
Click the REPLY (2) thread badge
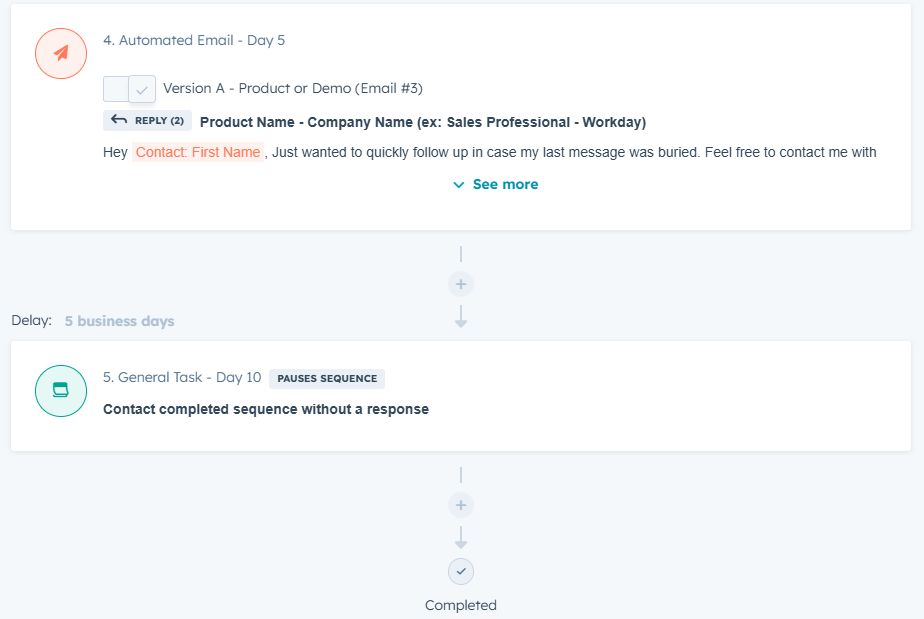click(147, 120)
